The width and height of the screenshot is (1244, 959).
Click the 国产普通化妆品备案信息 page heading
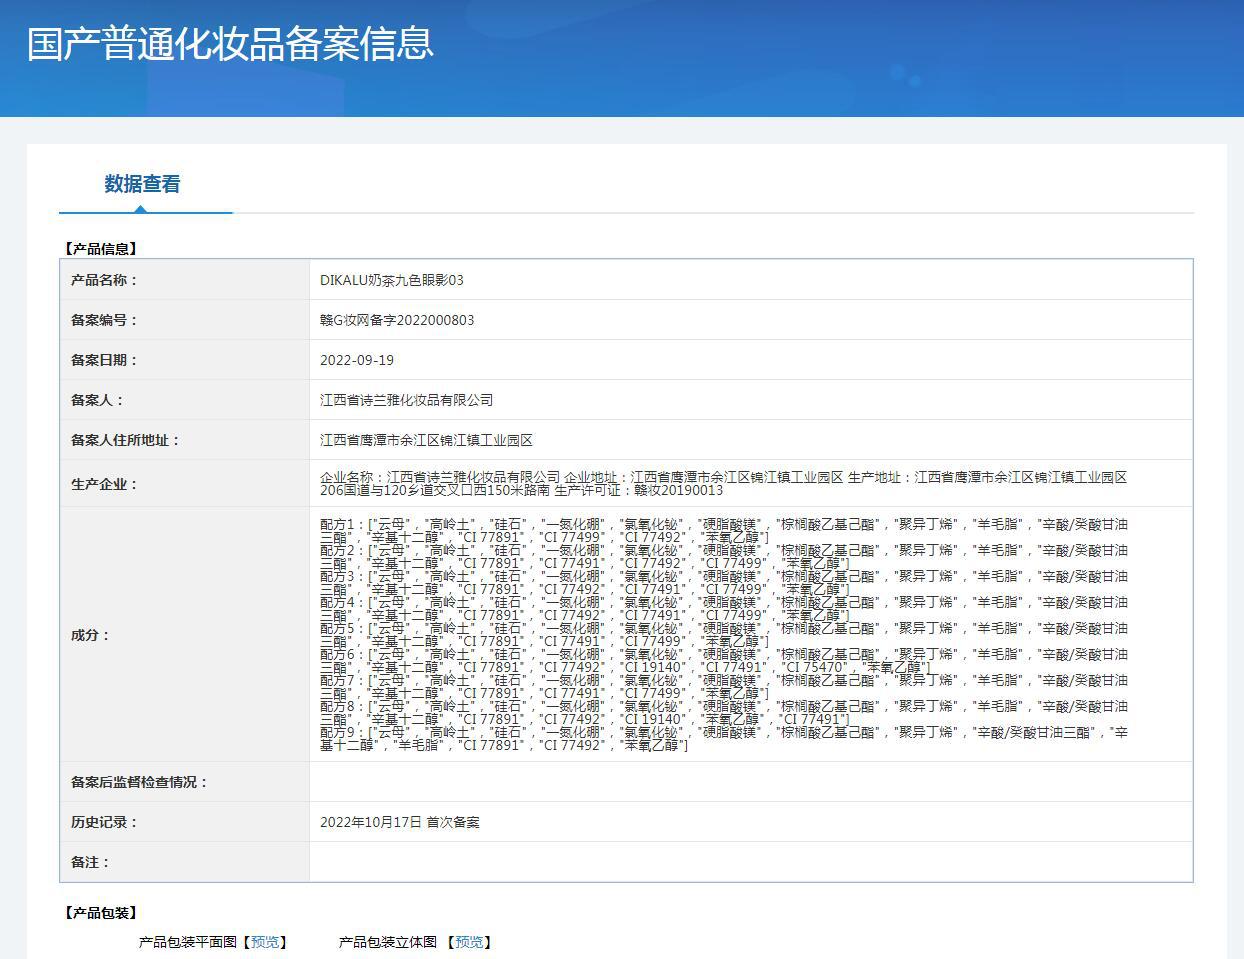[x=231, y=43]
